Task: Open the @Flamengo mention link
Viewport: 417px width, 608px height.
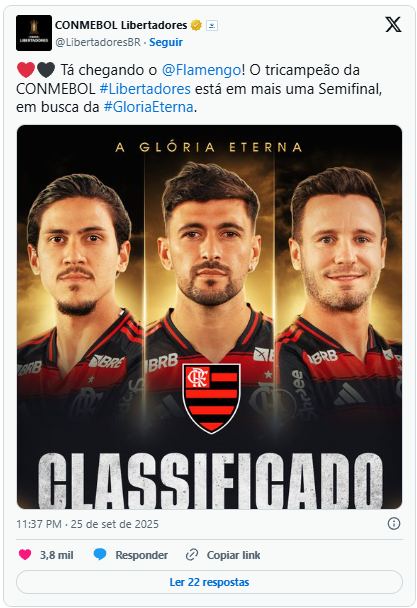Action: pyautogui.click(x=201, y=70)
